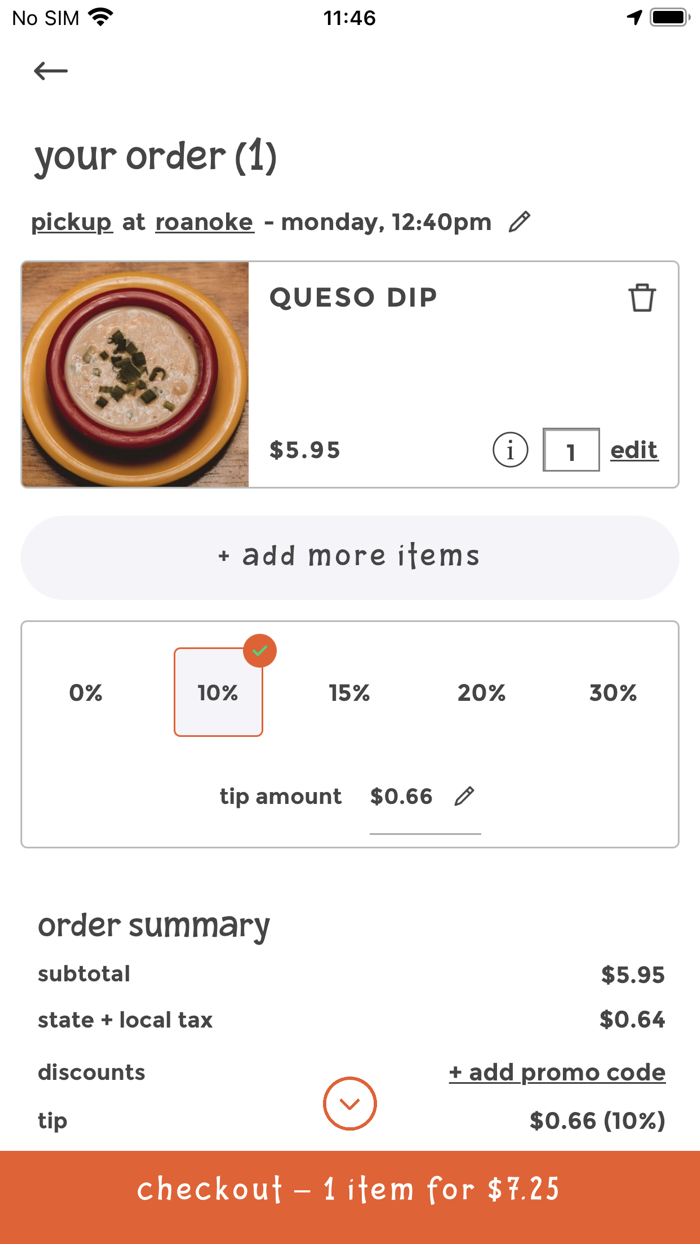Screen dimensions: 700x1244
Task: Edit pickup time using pencil icon
Action: pyautogui.click(x=519, y=222)
